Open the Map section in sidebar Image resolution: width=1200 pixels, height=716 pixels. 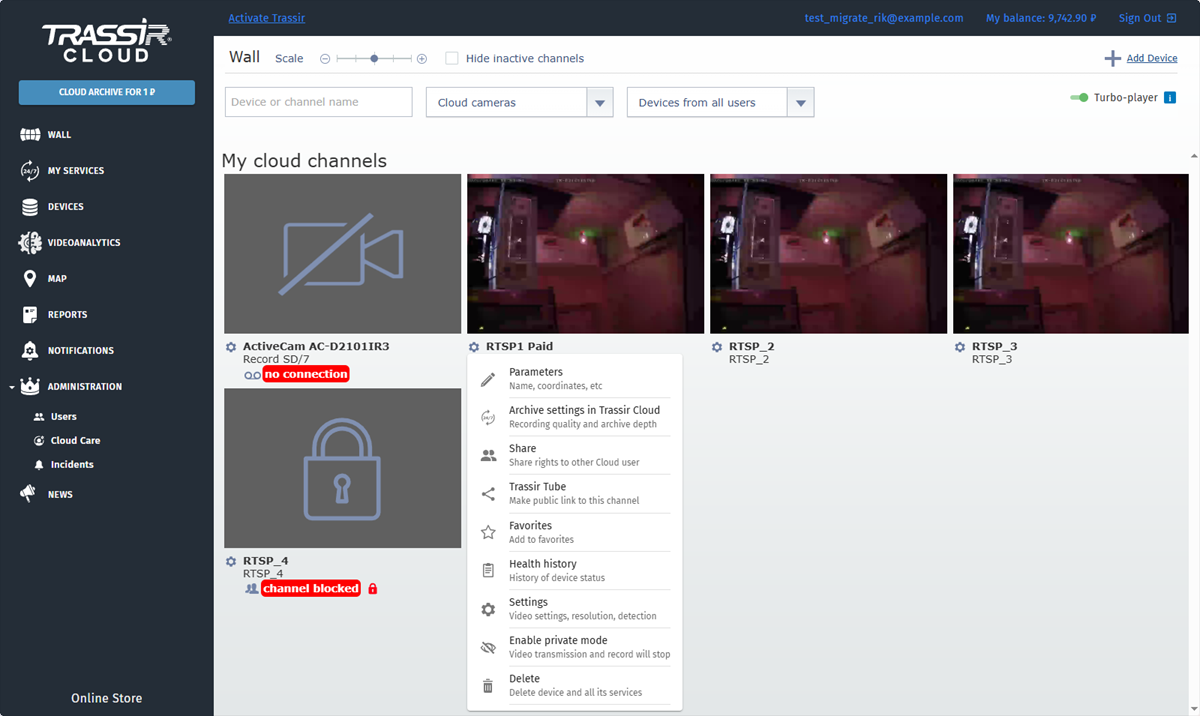(57, 279)
